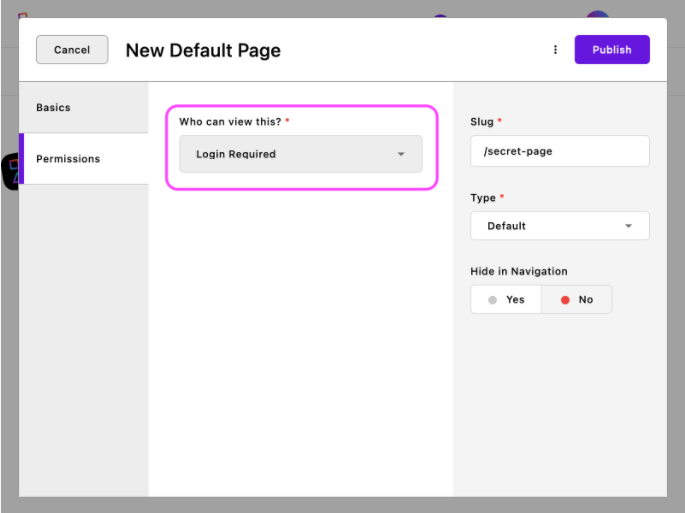Set Hide in Navigation to No

[x=576, y=300]
